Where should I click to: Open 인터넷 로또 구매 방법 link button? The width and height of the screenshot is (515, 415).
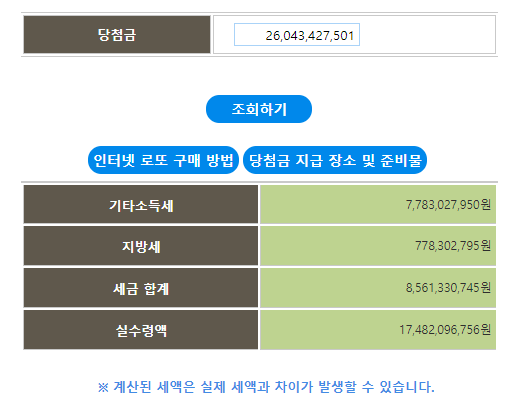click(163, 160)
